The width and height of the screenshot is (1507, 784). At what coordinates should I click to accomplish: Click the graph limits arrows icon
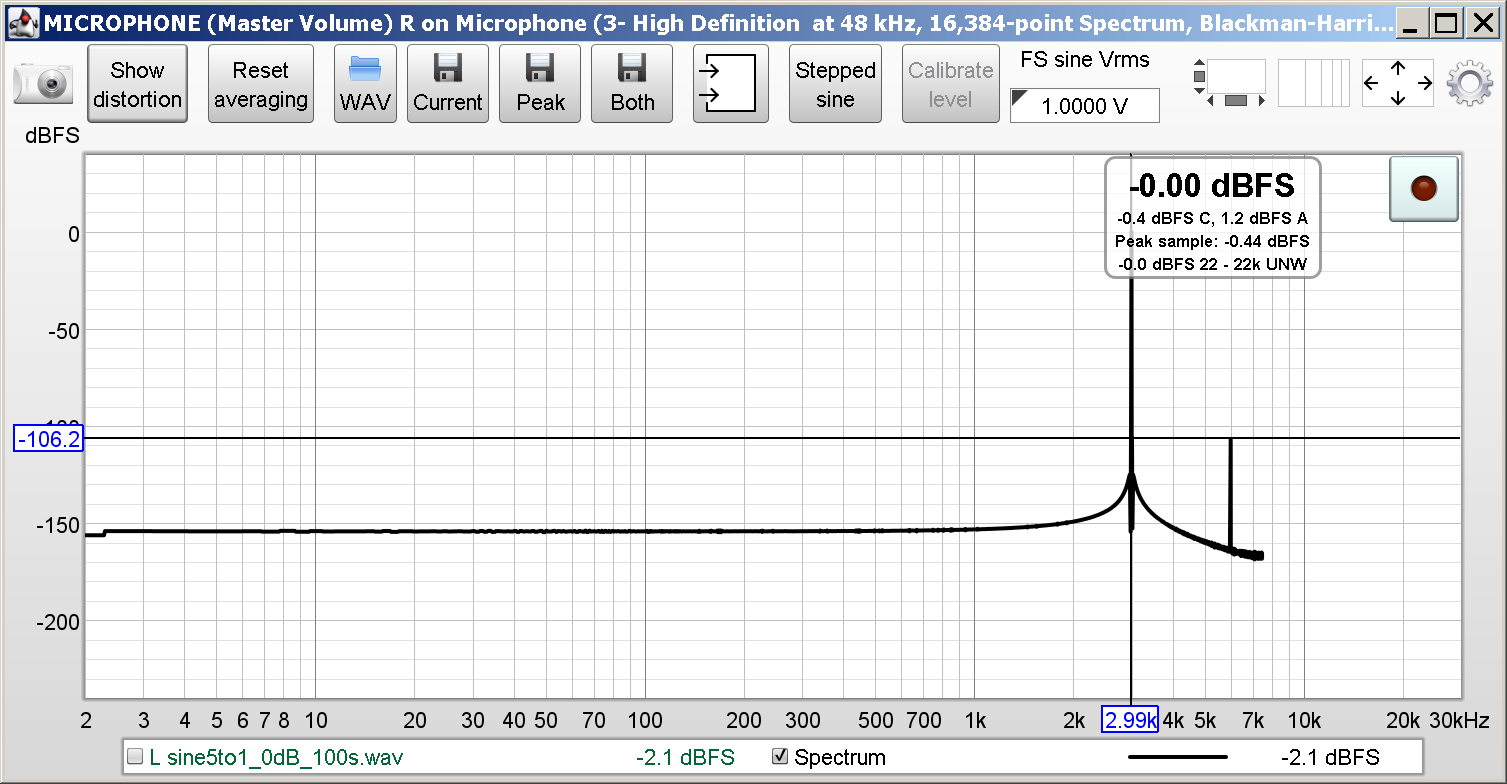(1397, 84)
